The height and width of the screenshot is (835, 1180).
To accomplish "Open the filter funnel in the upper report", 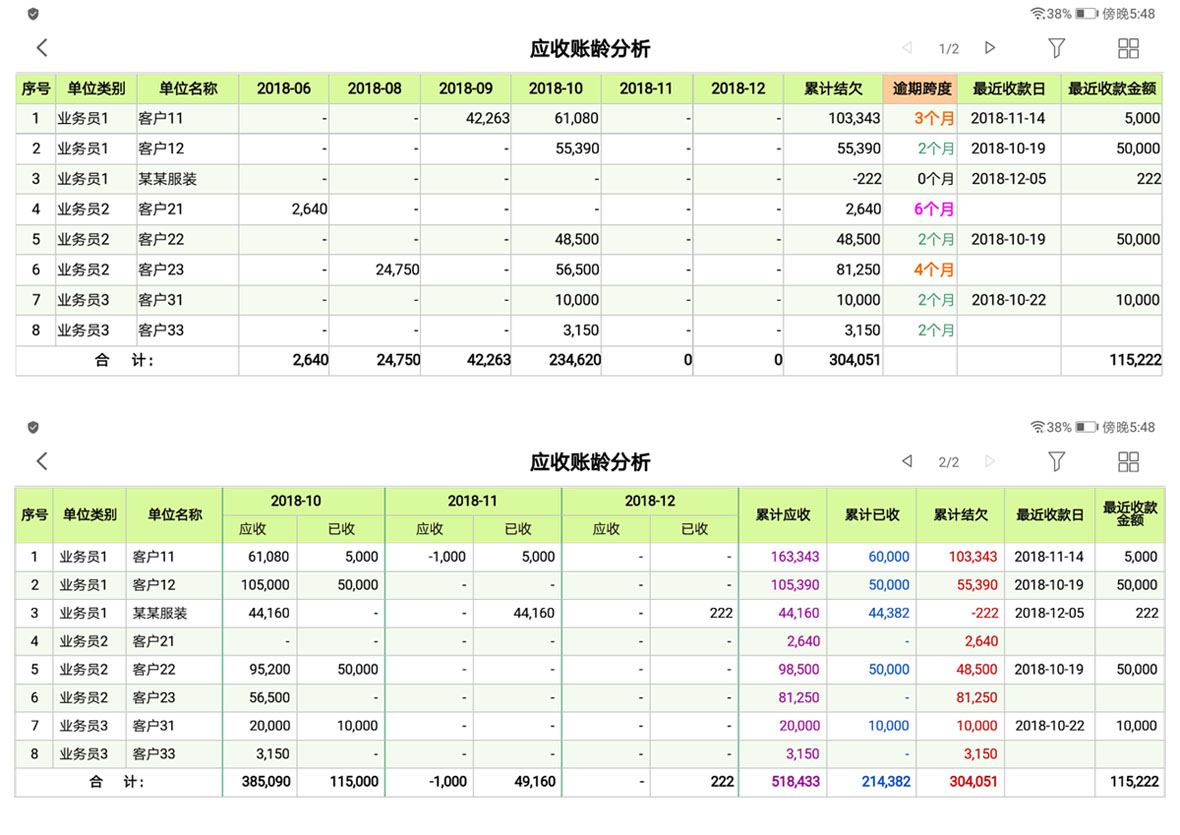I will coord(1057,48).
